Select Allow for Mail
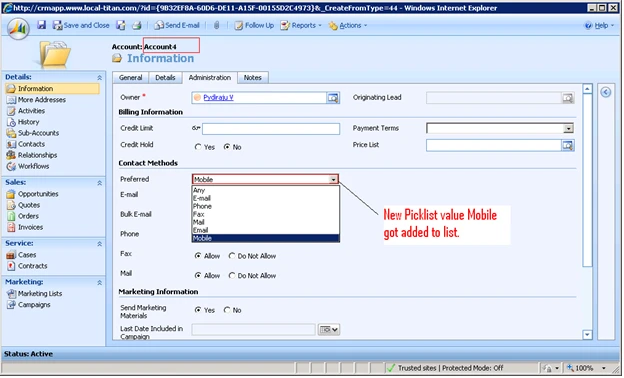 (198, 276)
